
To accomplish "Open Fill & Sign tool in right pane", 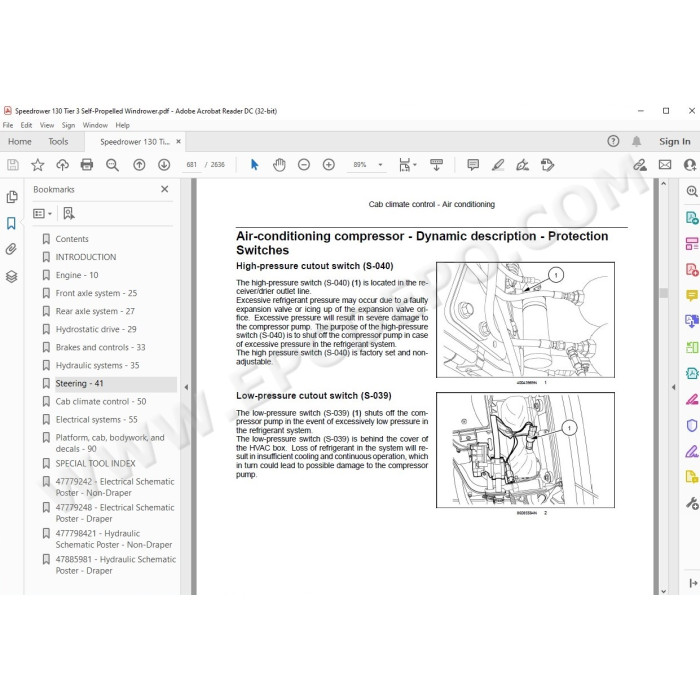I will pyautogui.click(x=692, y=451).
